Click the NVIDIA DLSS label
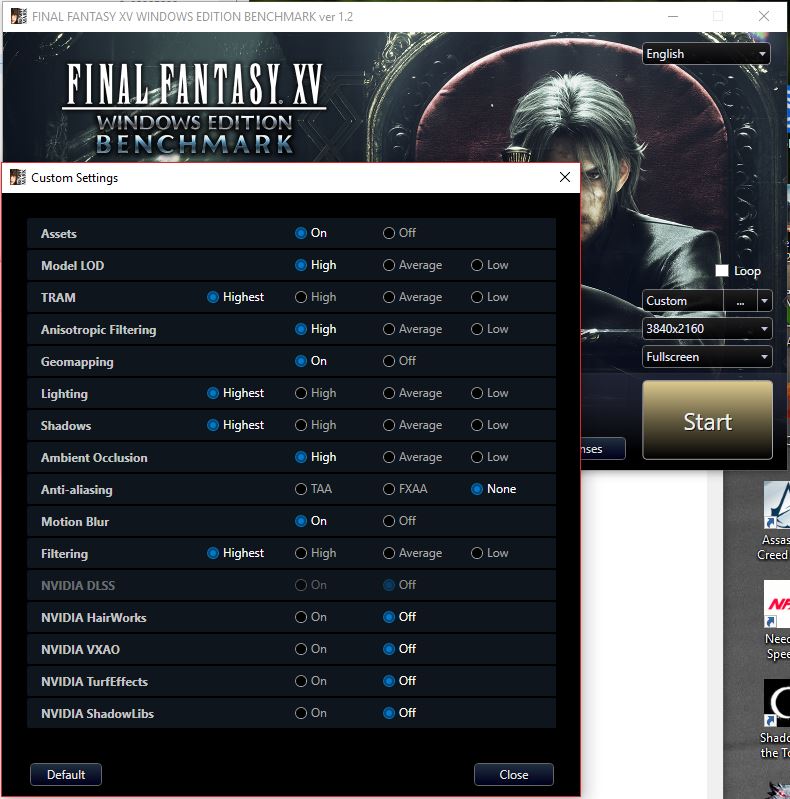 [78, 585]
